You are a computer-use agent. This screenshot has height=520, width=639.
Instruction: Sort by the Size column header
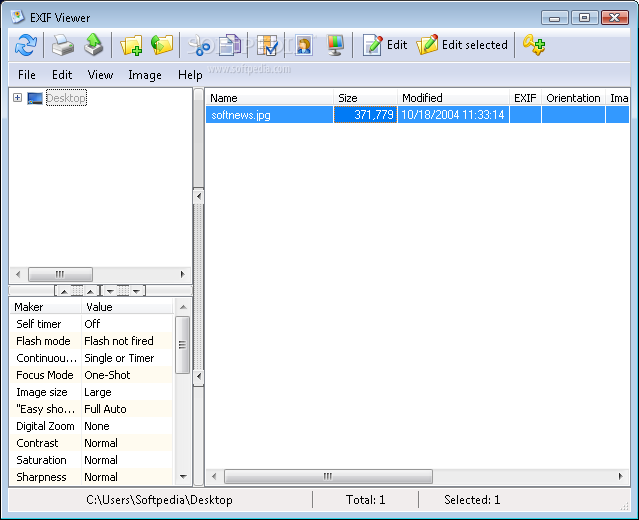pos(366,98)
